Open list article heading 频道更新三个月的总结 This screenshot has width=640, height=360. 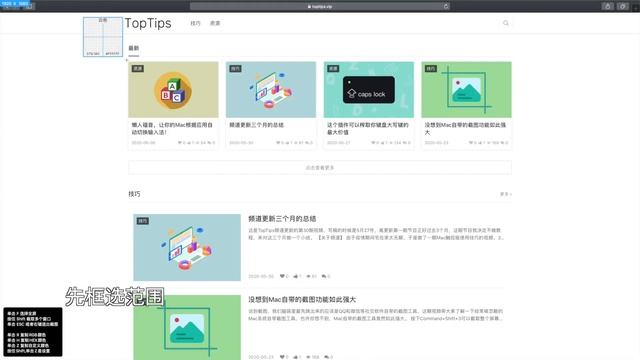coord(282,219)
